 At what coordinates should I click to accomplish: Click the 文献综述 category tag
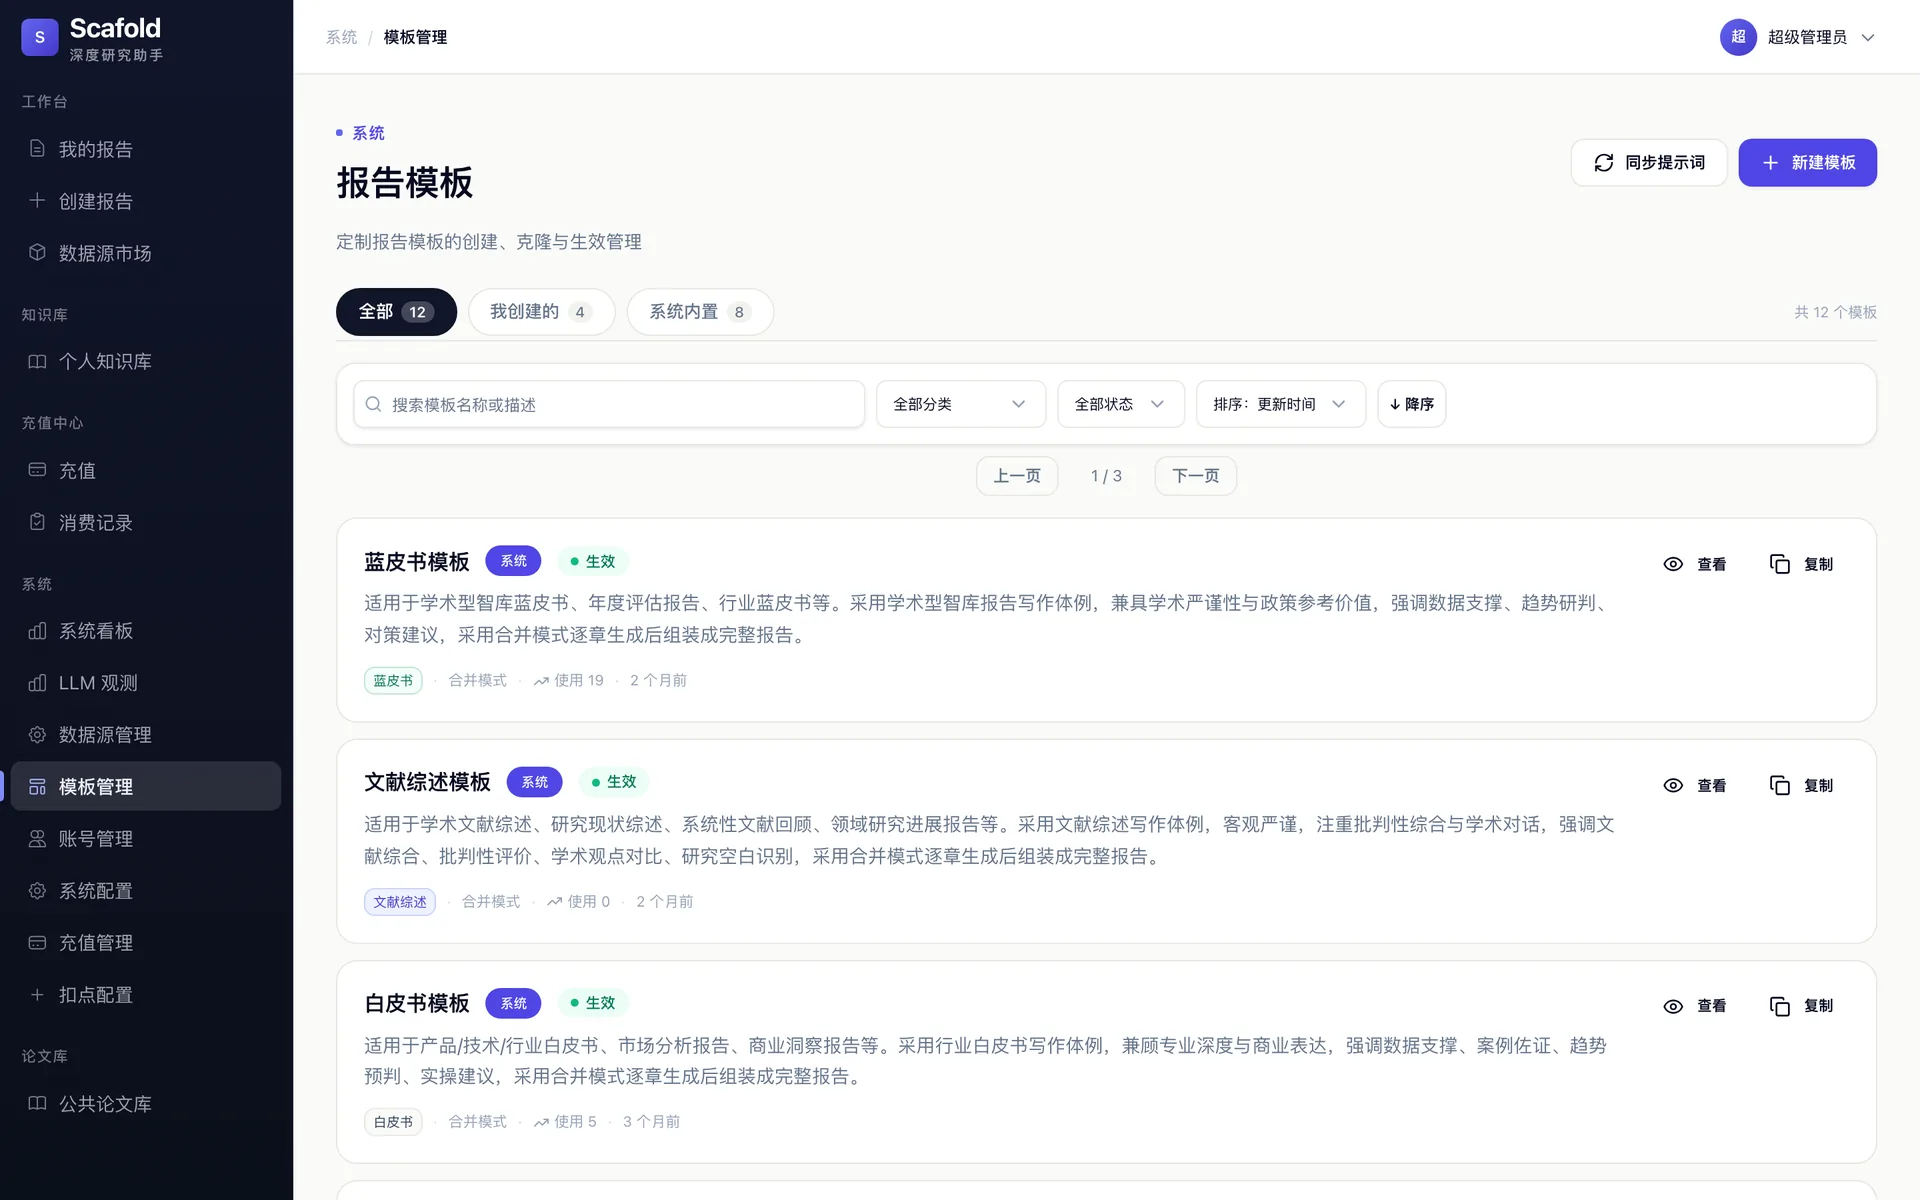(x=400, y=902)
